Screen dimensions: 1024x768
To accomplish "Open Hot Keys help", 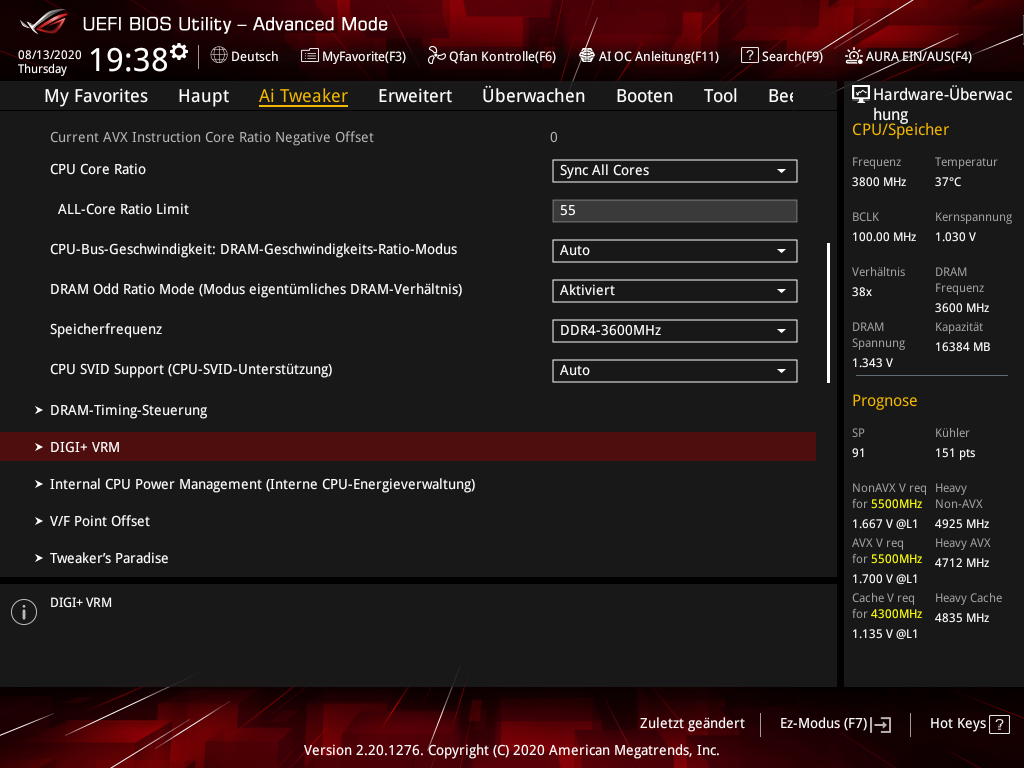I will click(x=970, y=724).
